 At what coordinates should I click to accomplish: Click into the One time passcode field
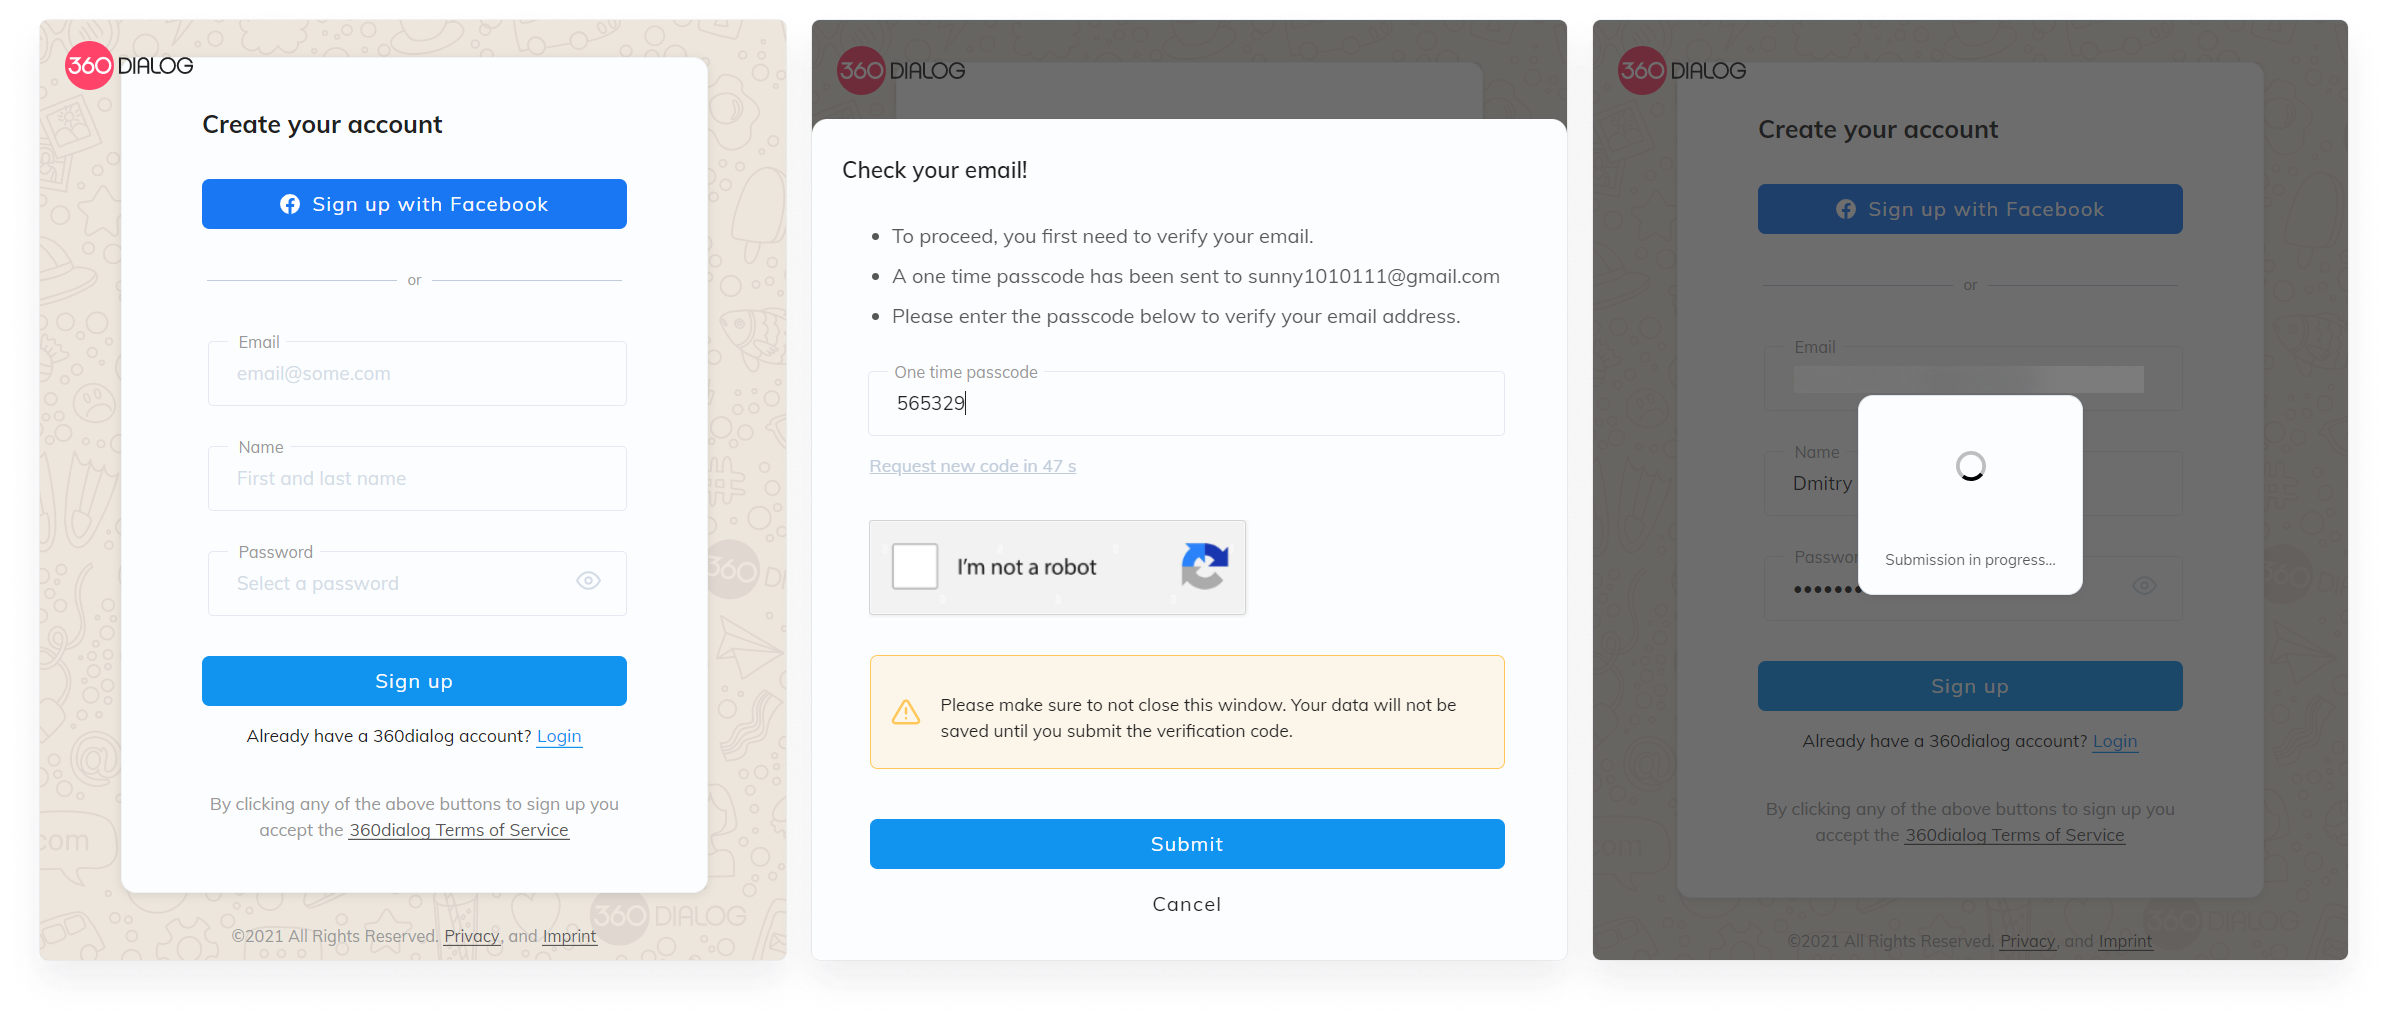pos(1187,403)
